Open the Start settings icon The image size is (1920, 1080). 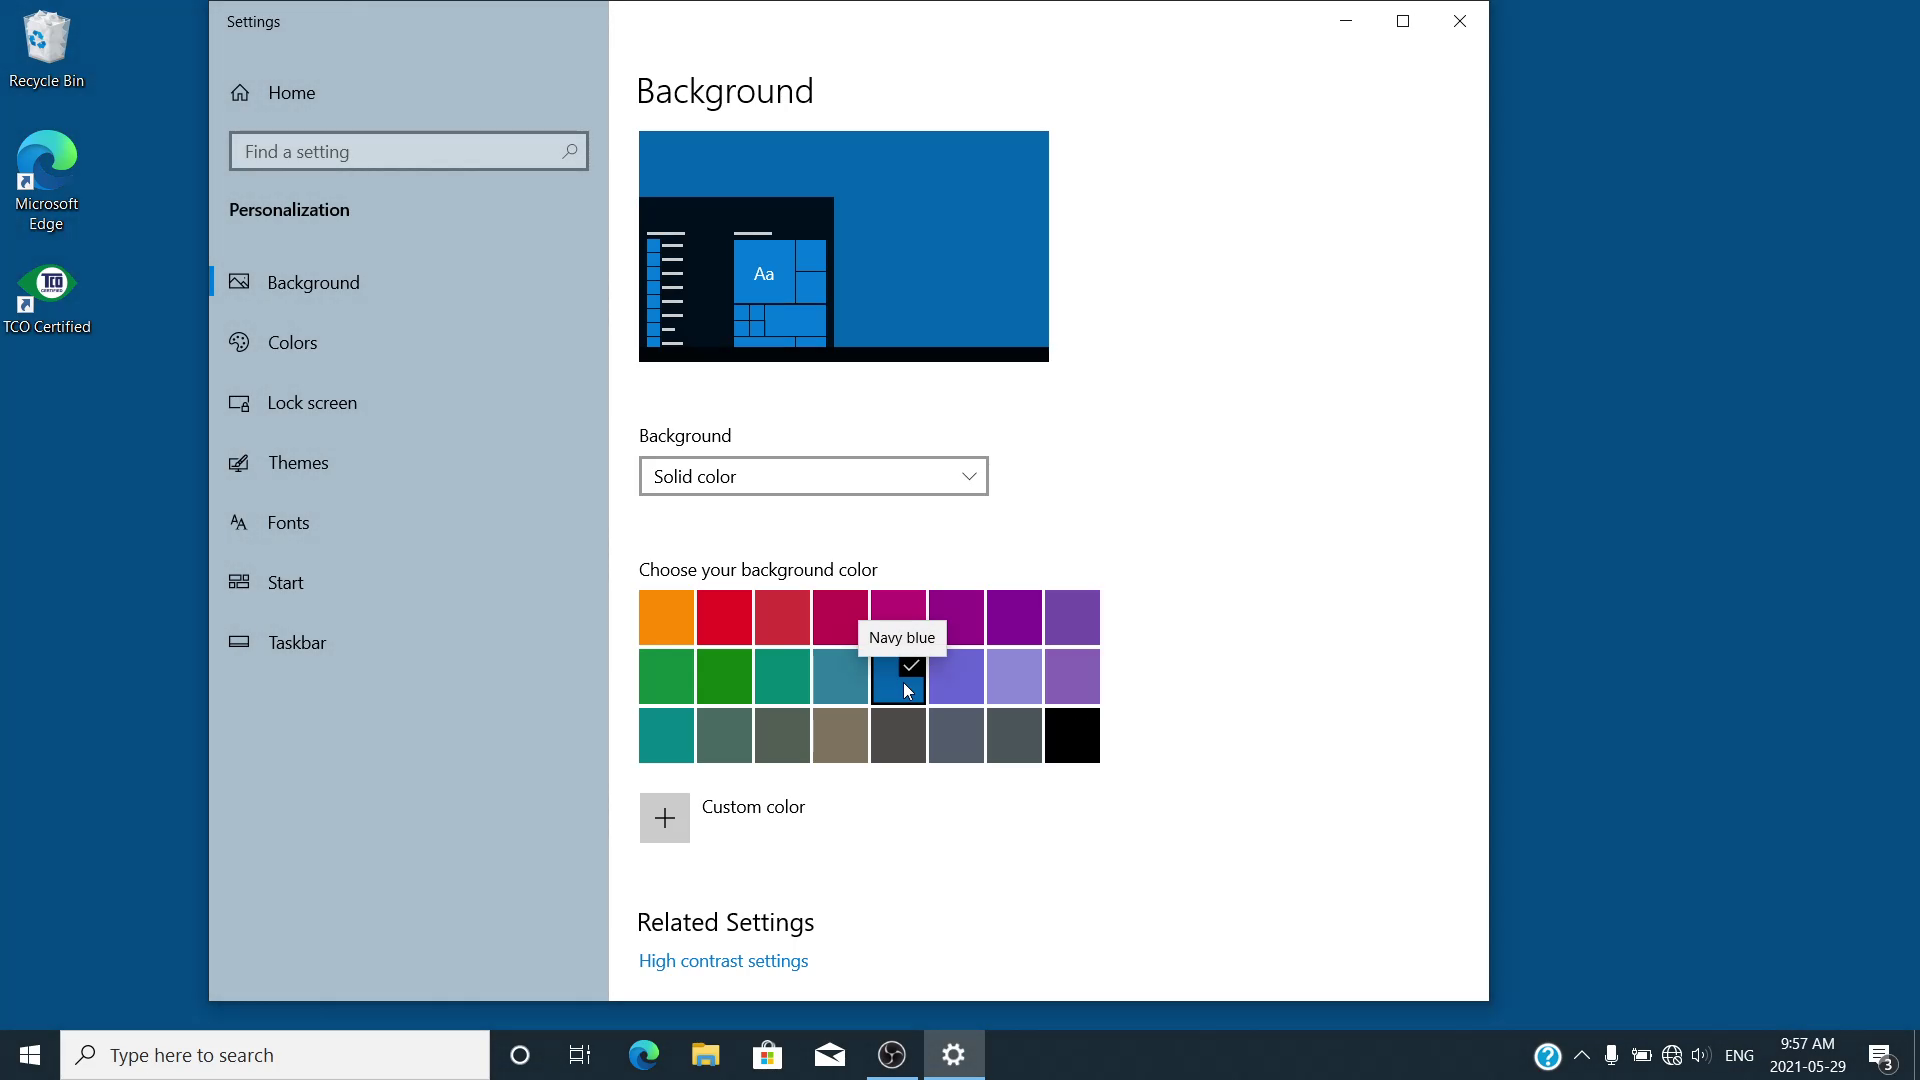239,582
